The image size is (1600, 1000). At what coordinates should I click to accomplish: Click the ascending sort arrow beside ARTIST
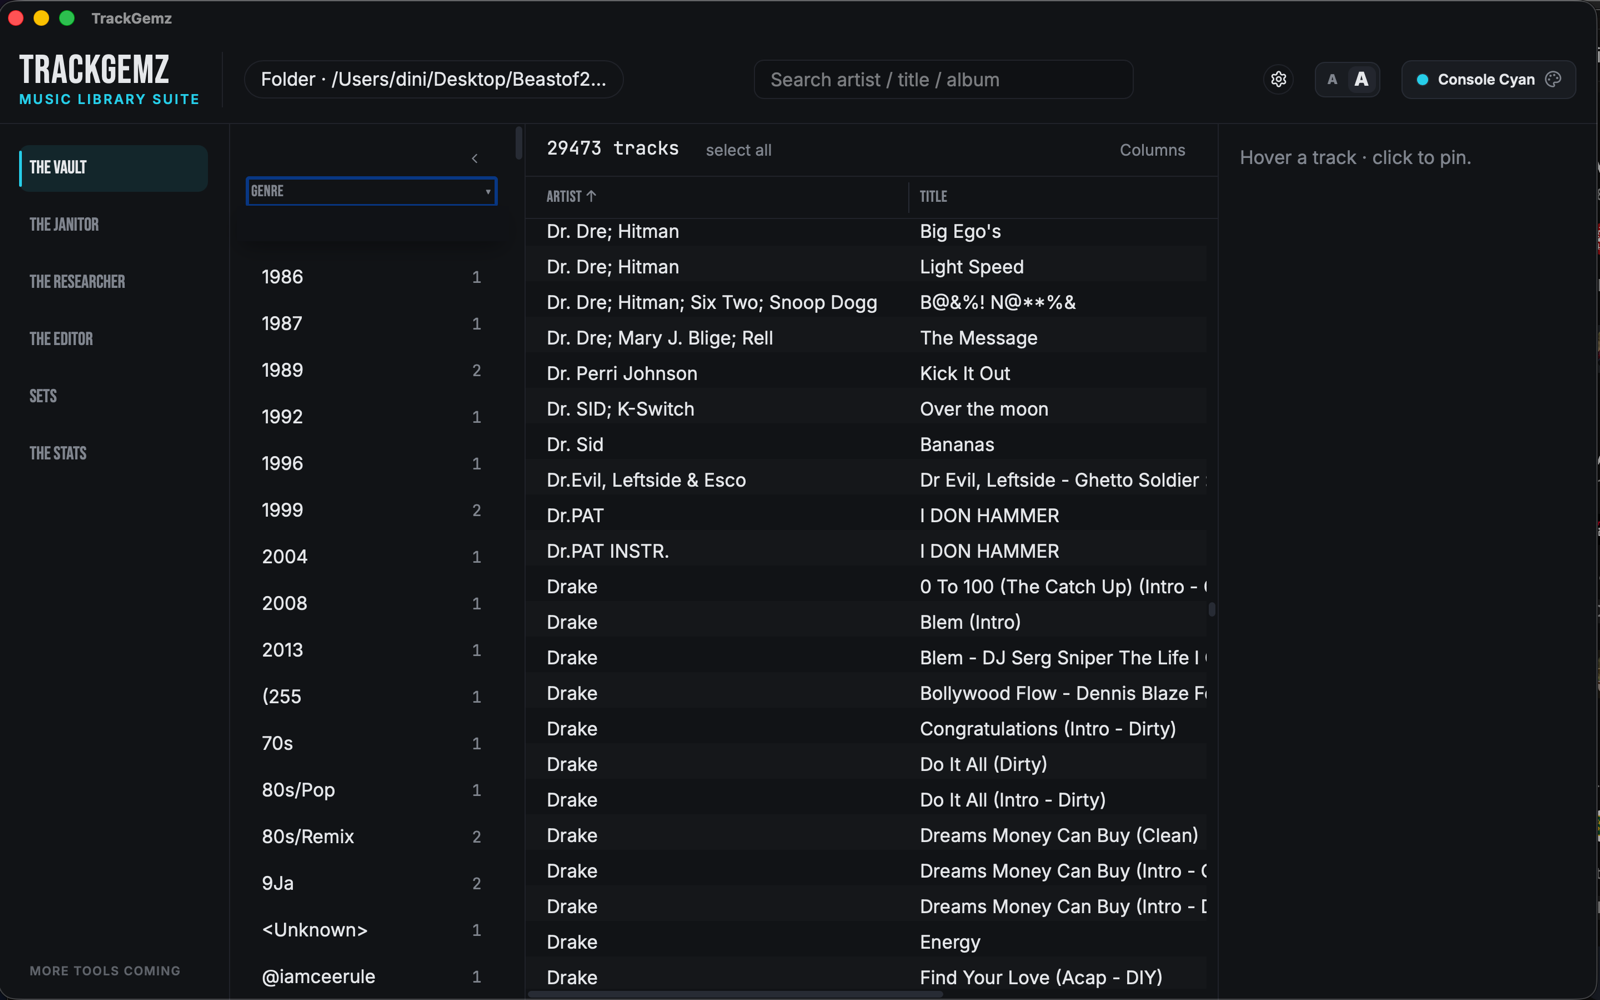point(591,196)
